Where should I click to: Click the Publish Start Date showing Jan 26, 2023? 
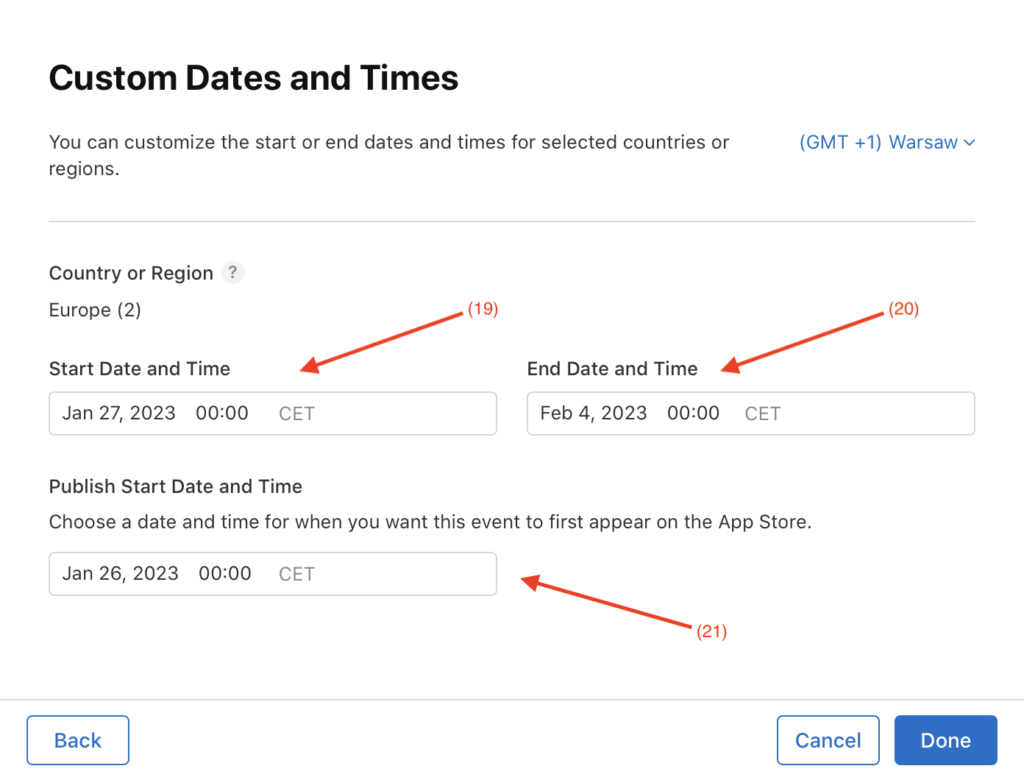(120, 573)
